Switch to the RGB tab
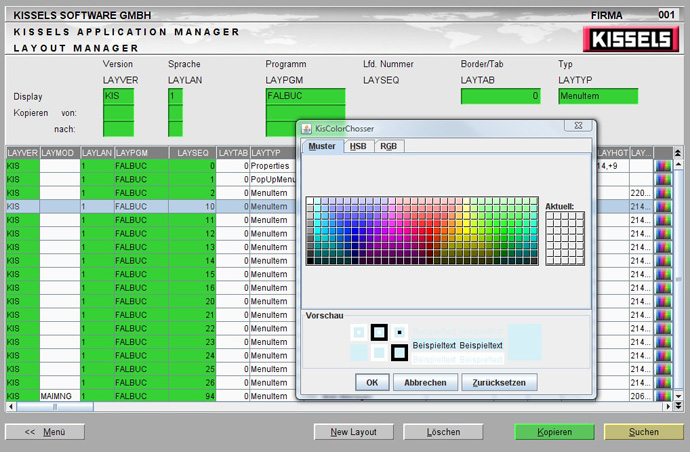Screen dimensions: 690x452 pos(389,146)
